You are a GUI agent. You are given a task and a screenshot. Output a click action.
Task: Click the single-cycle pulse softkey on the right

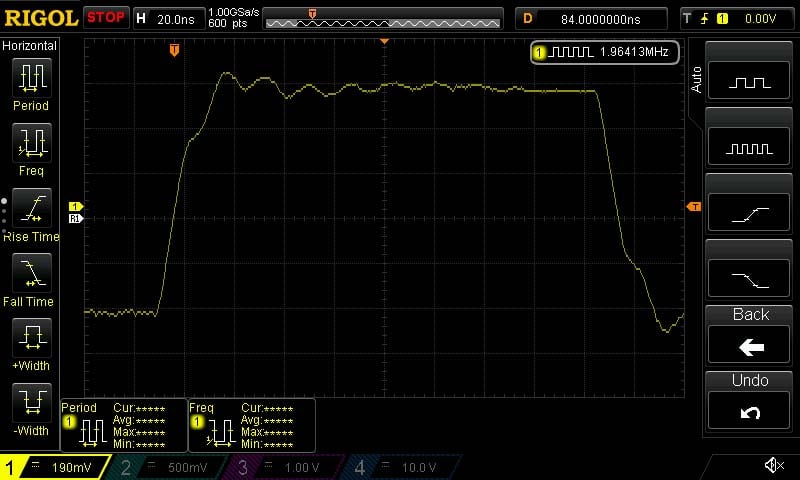tap(748, 81)
